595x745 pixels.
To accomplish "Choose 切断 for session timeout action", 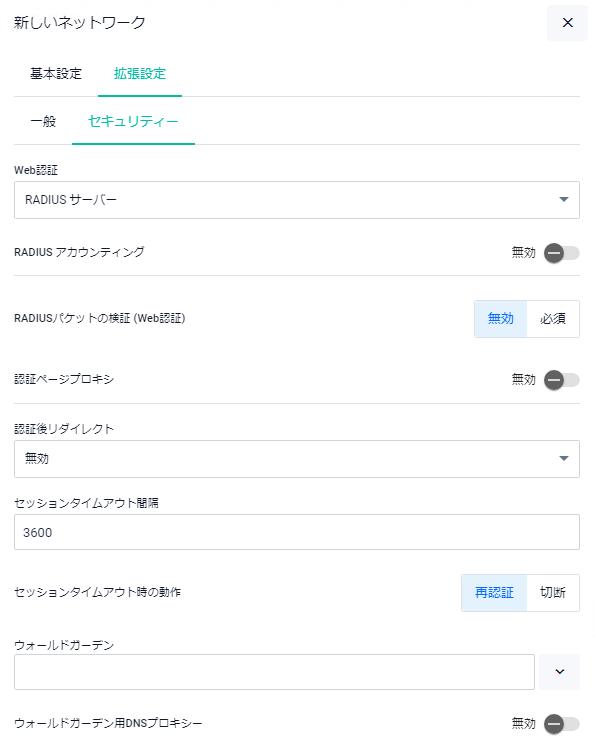I will pos(553,592).
